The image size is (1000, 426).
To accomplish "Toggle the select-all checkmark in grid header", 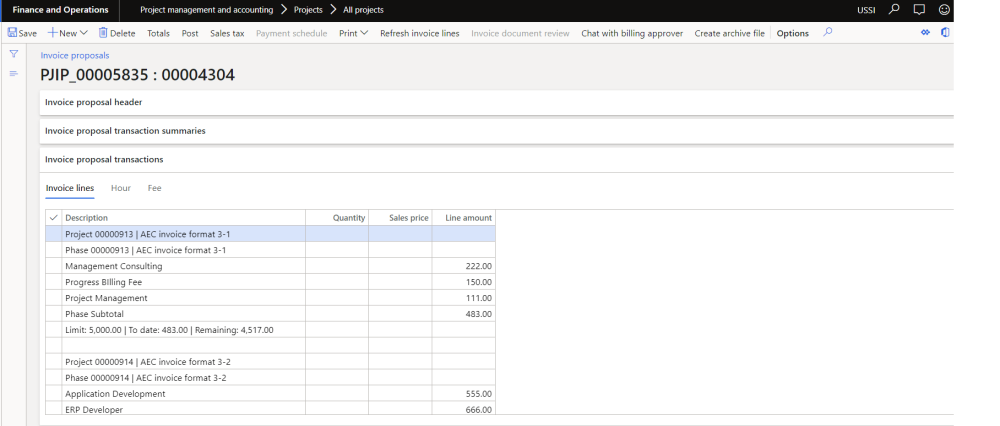I will 54,217.
